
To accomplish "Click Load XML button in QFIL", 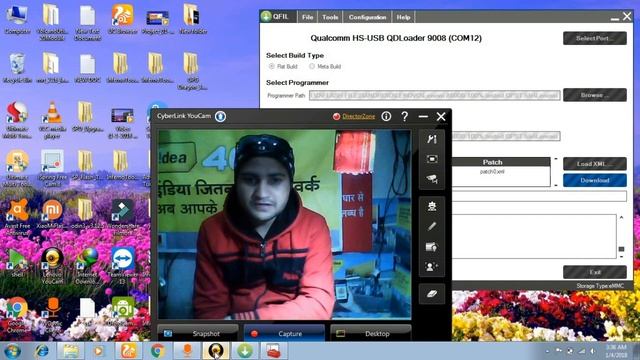I will pyautogui.click(x=595, y=164).
